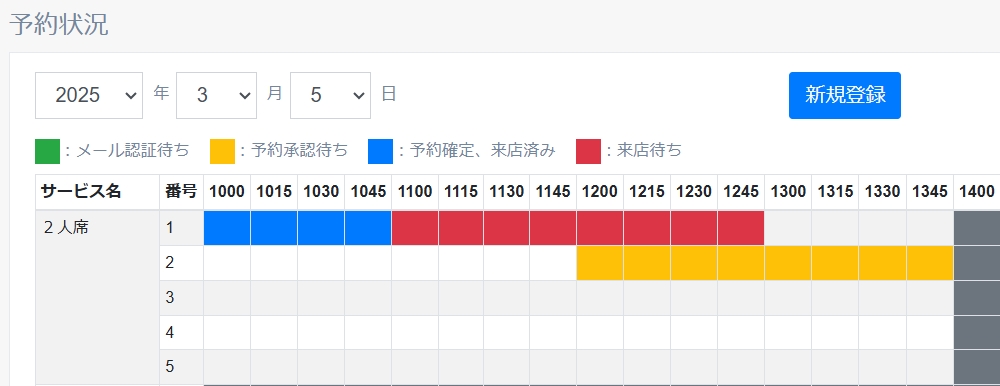Screen dimensions: 1000x386
Task: Select empty 1145 slot in seat 2
Action: 554,263
